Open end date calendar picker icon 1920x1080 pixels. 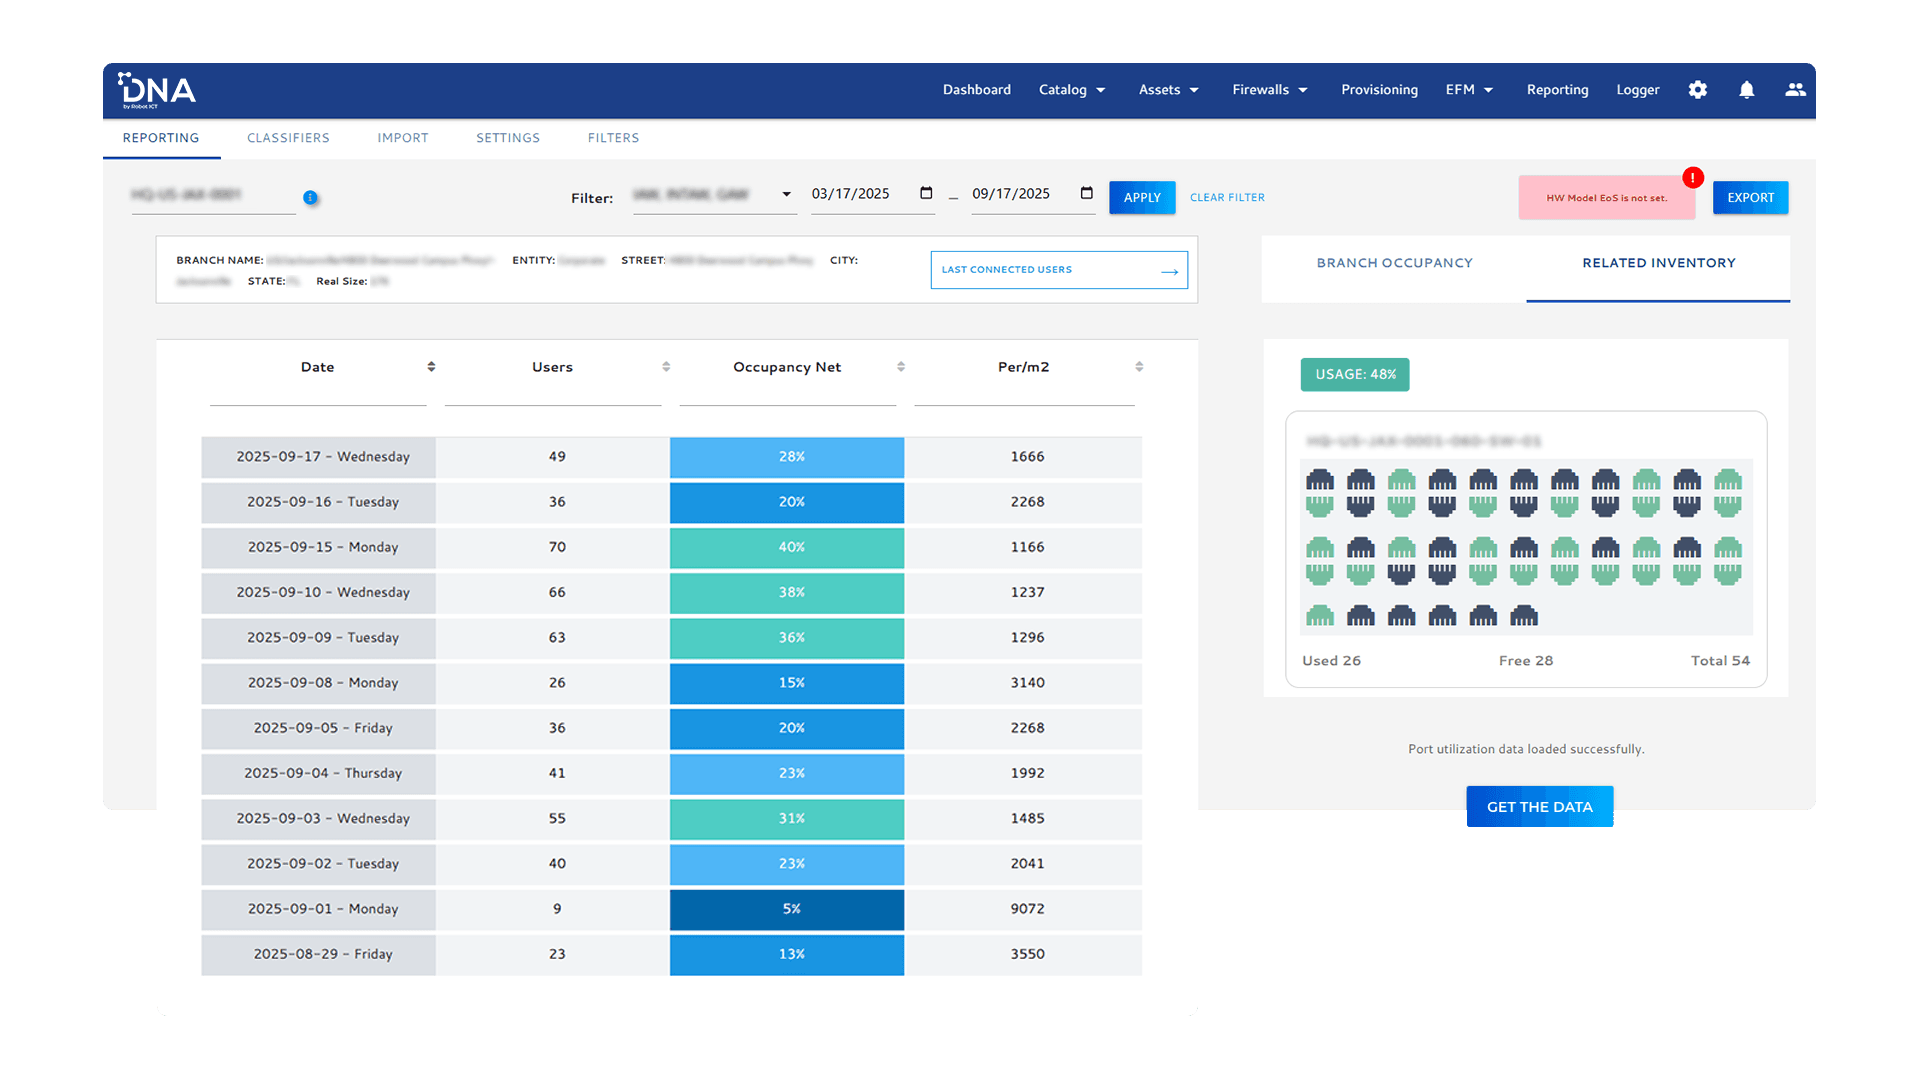pyautogui.click(x=1087, y=193)
